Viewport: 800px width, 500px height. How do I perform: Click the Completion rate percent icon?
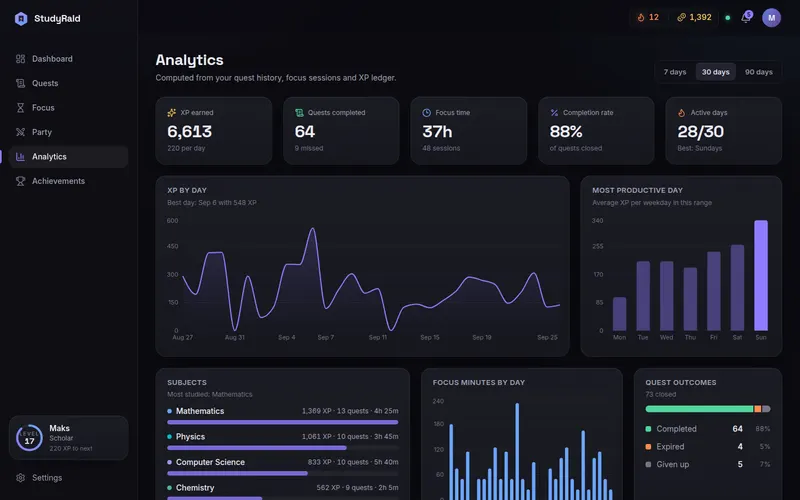pyautogui.click(x=554, y=113)
